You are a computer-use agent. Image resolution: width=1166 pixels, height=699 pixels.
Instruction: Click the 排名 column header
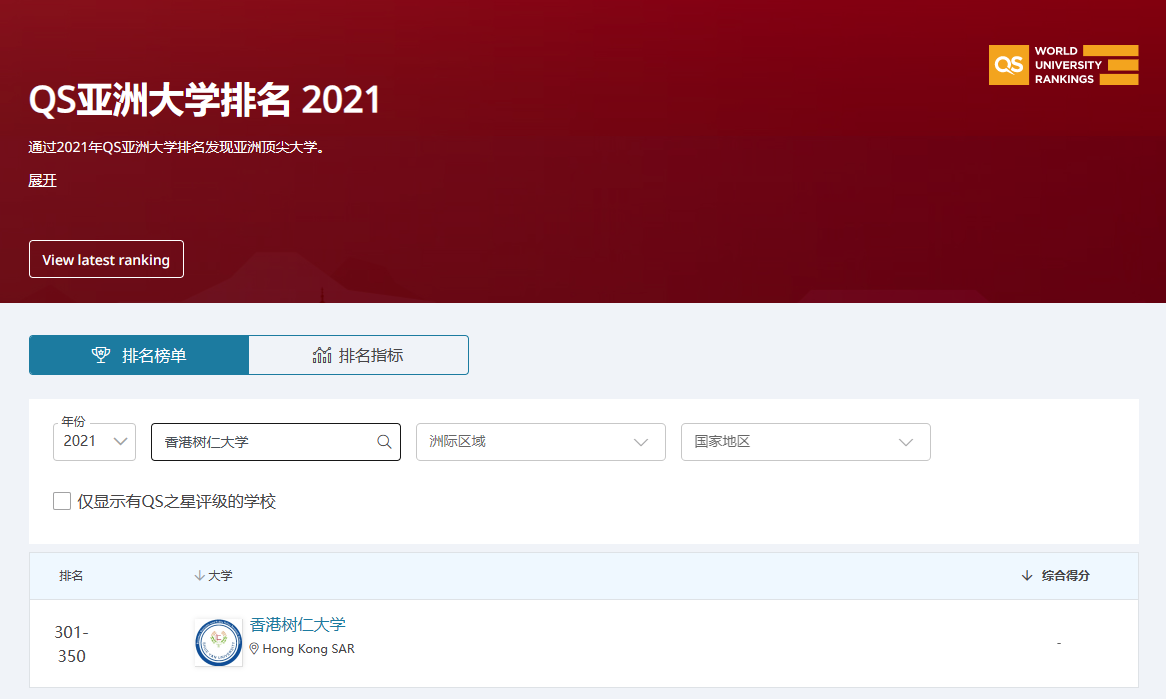coord(71,576)
